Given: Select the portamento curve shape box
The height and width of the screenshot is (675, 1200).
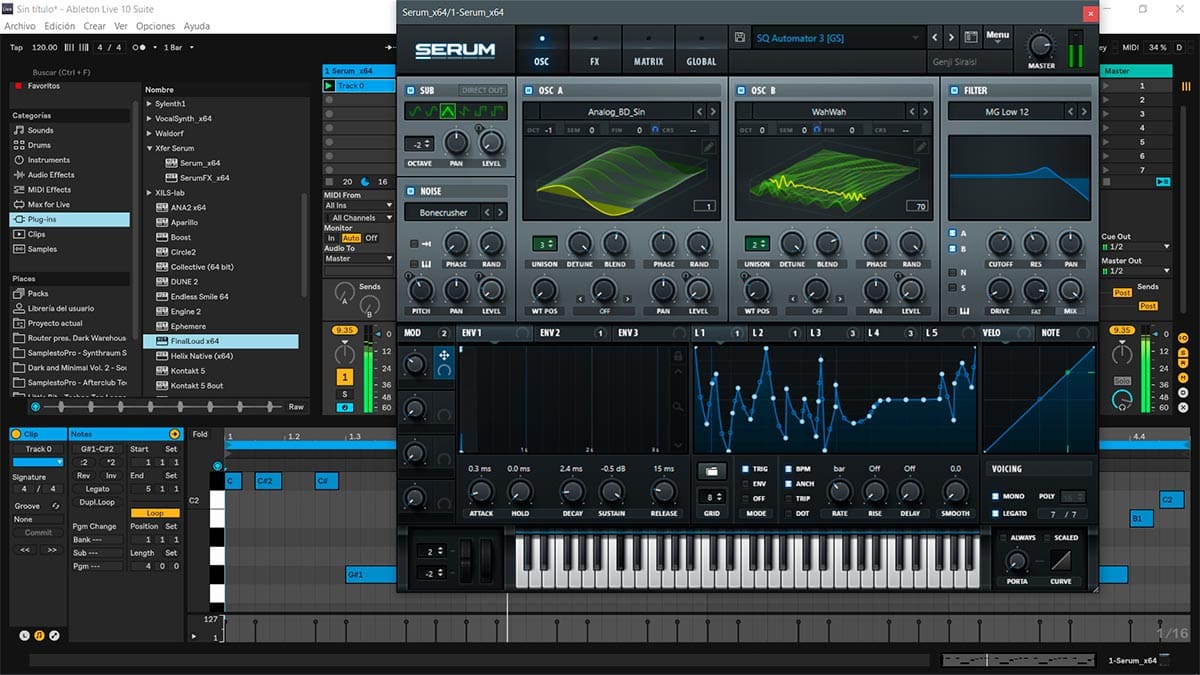Looking at the screenshot, I should point(1060,561).
